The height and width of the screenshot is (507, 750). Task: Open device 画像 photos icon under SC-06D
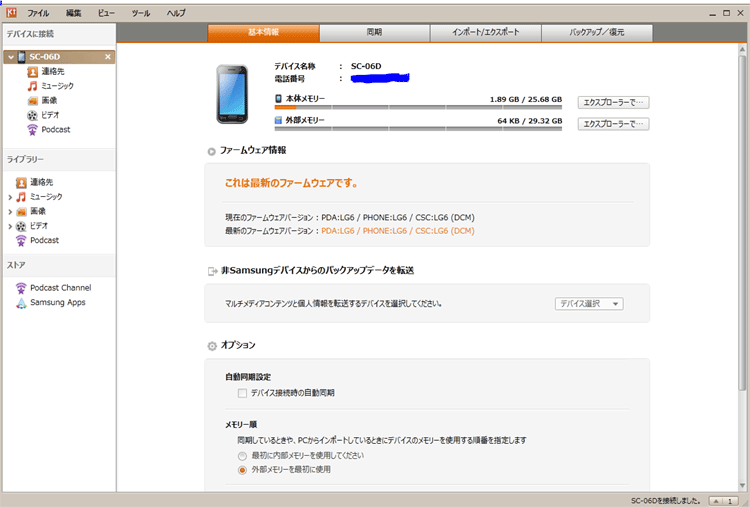(33, 100)
